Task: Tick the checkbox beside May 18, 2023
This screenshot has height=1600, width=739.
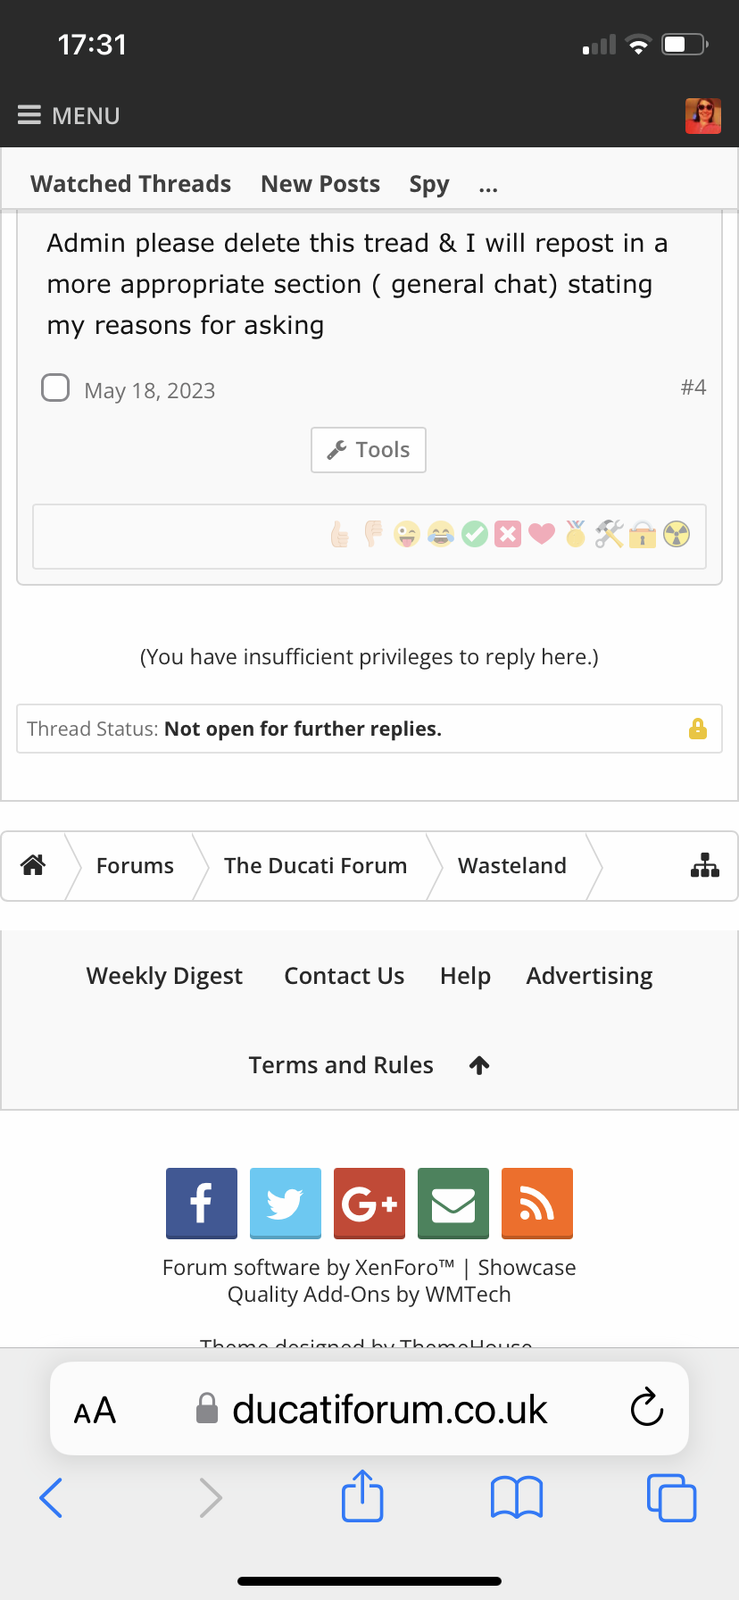Action: [55, 388]
